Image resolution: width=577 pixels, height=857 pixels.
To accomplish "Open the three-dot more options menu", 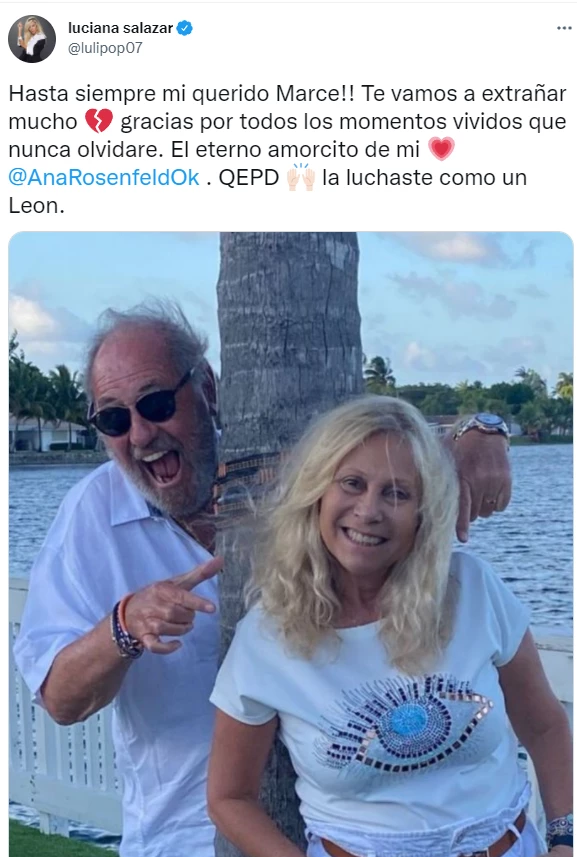I will [564, 28].
